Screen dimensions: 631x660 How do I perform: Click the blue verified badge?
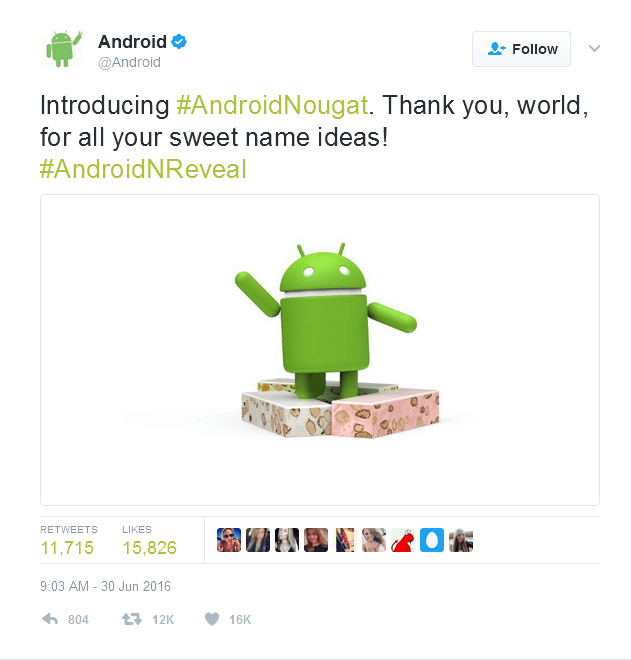point(179,42)
